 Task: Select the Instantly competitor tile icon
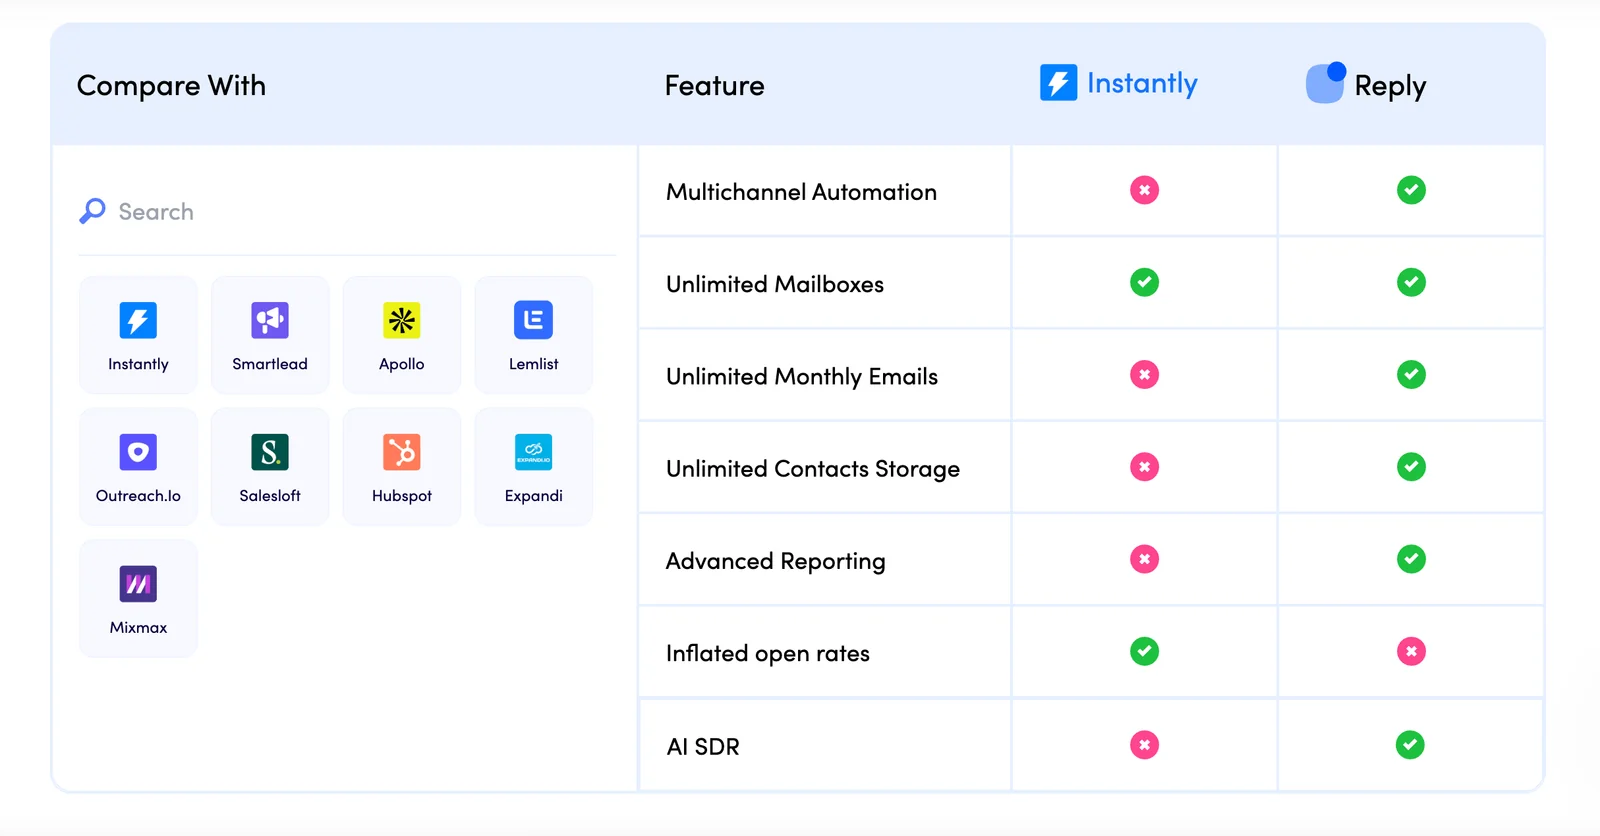[x=138, y=321]
